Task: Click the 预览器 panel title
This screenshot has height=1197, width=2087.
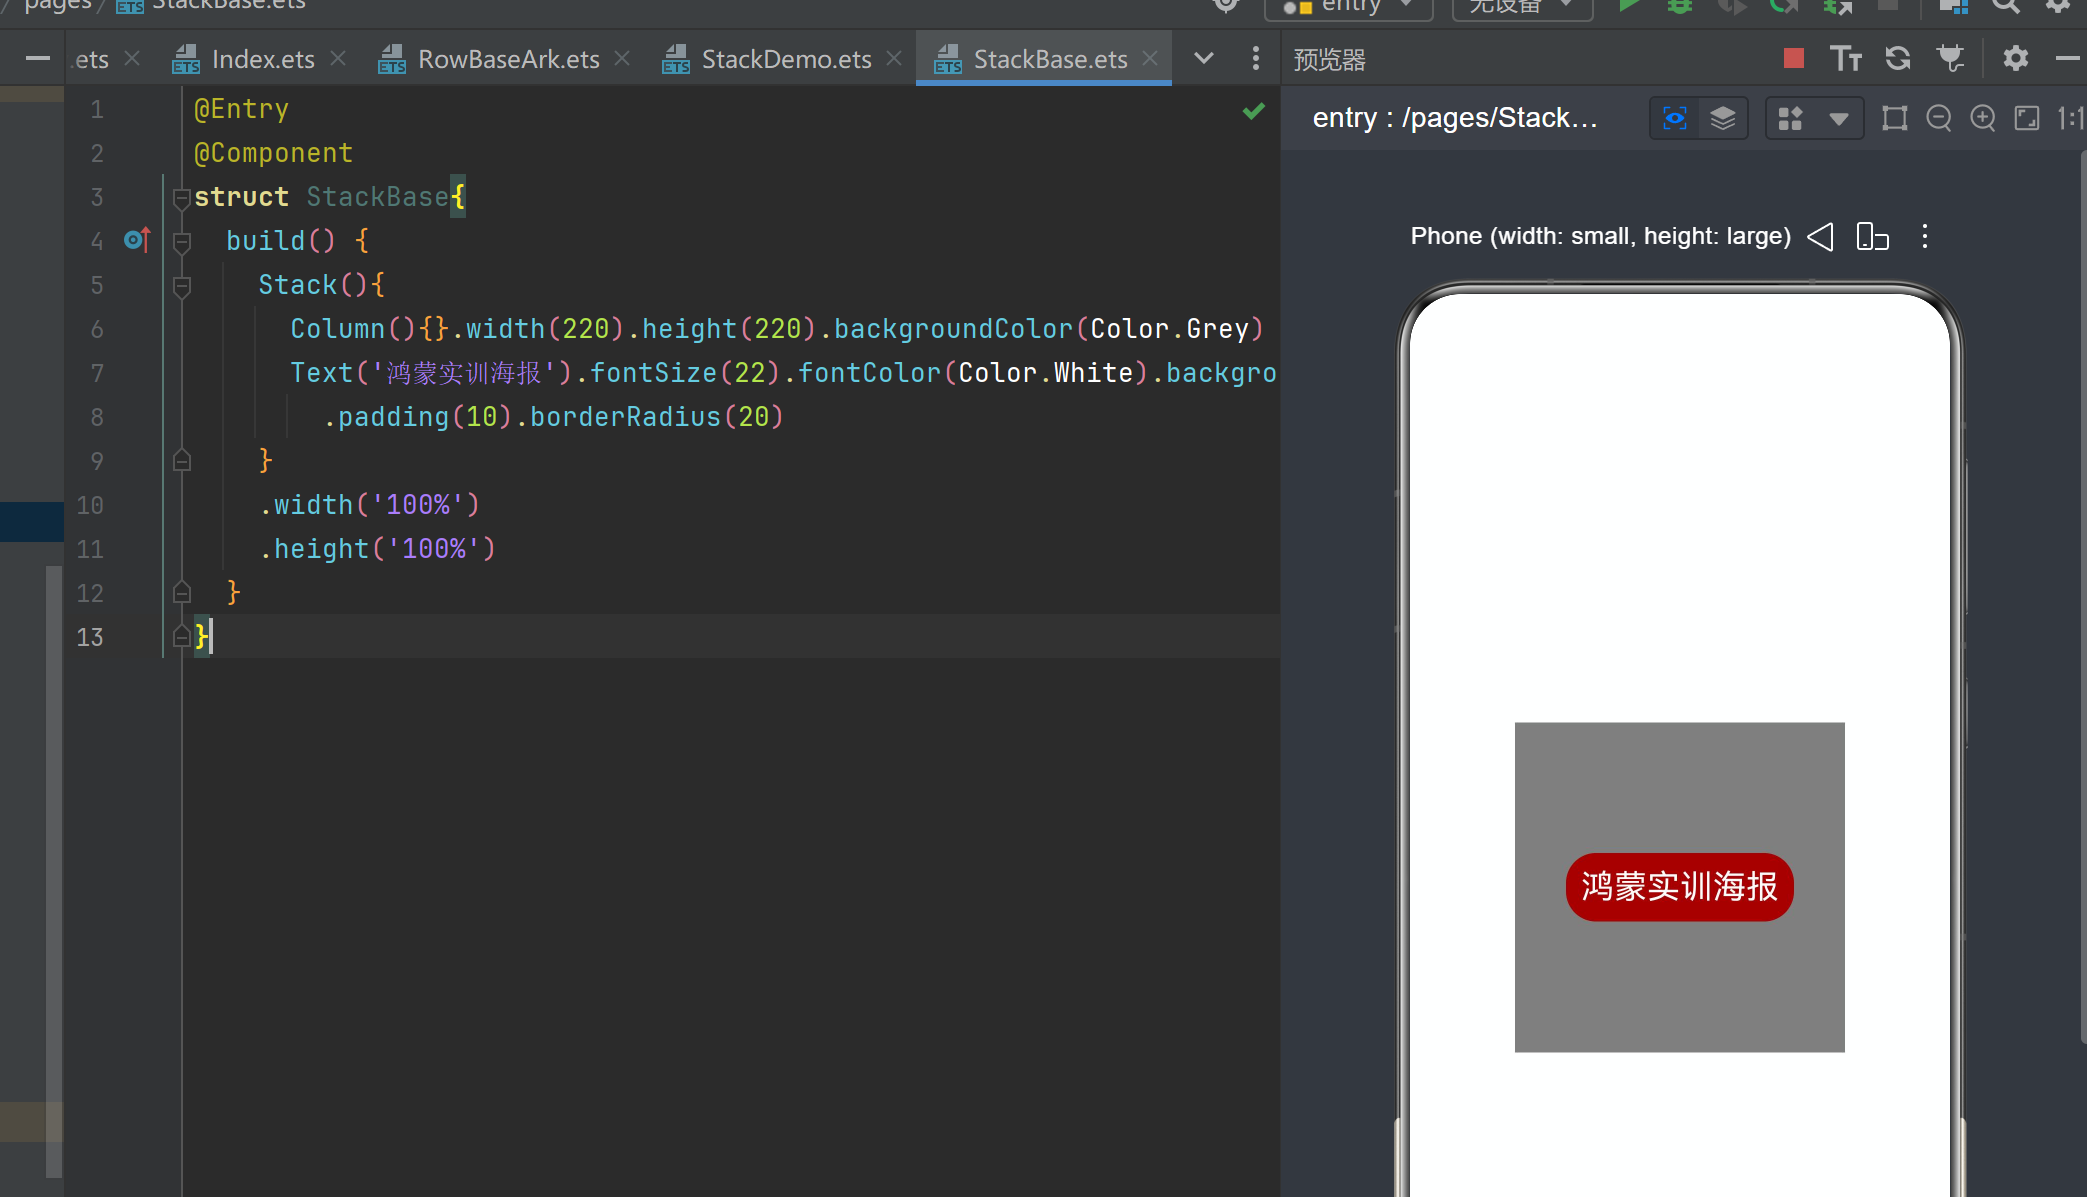Action: [x=1329, y=60]
